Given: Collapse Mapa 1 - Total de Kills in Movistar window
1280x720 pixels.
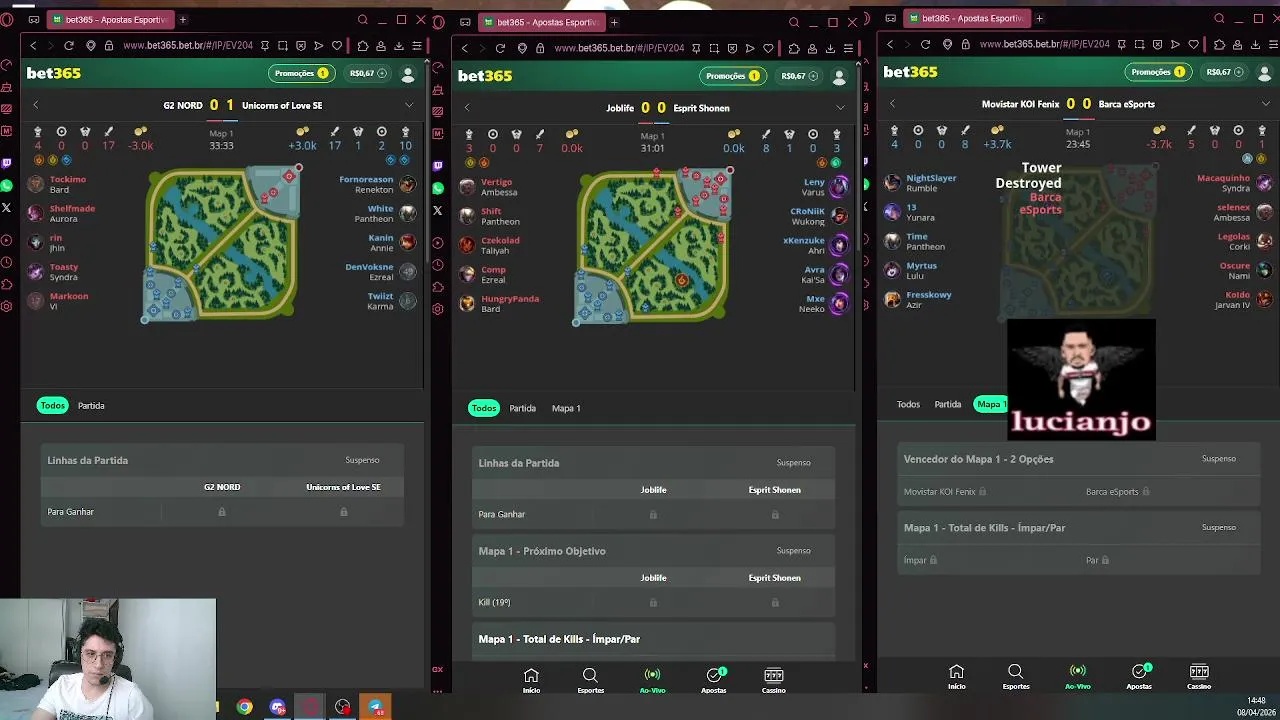Looking at the screenshot, I should pyautogui.click(x=1078, y=528).
